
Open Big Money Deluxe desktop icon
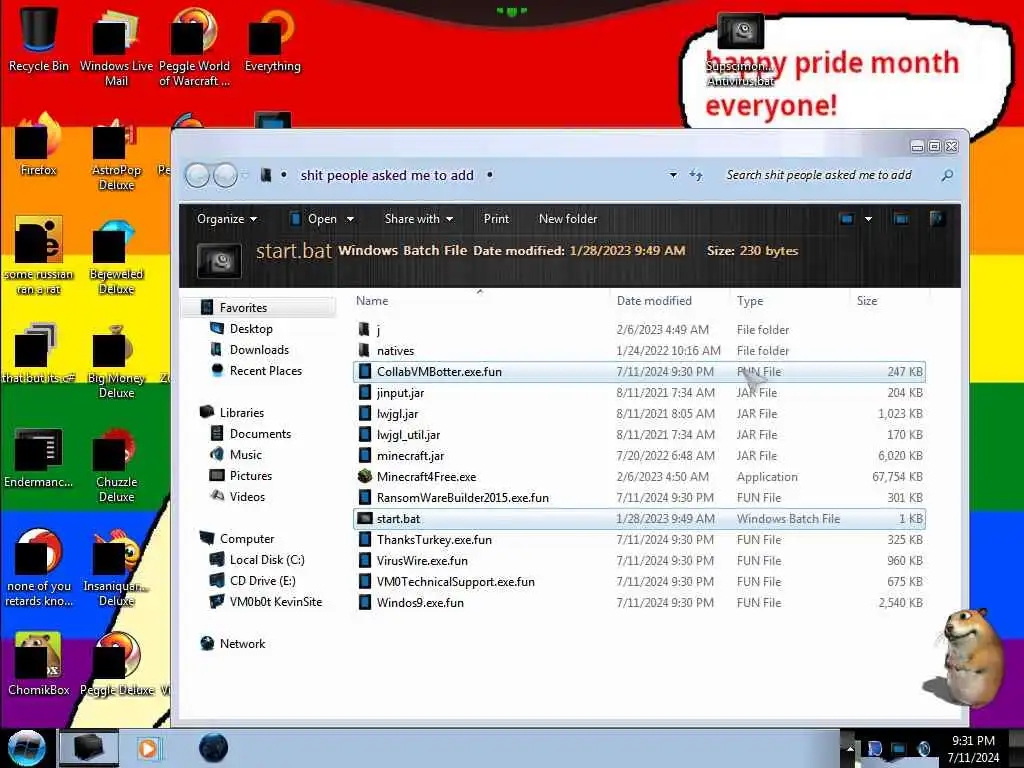click(116, 361)
